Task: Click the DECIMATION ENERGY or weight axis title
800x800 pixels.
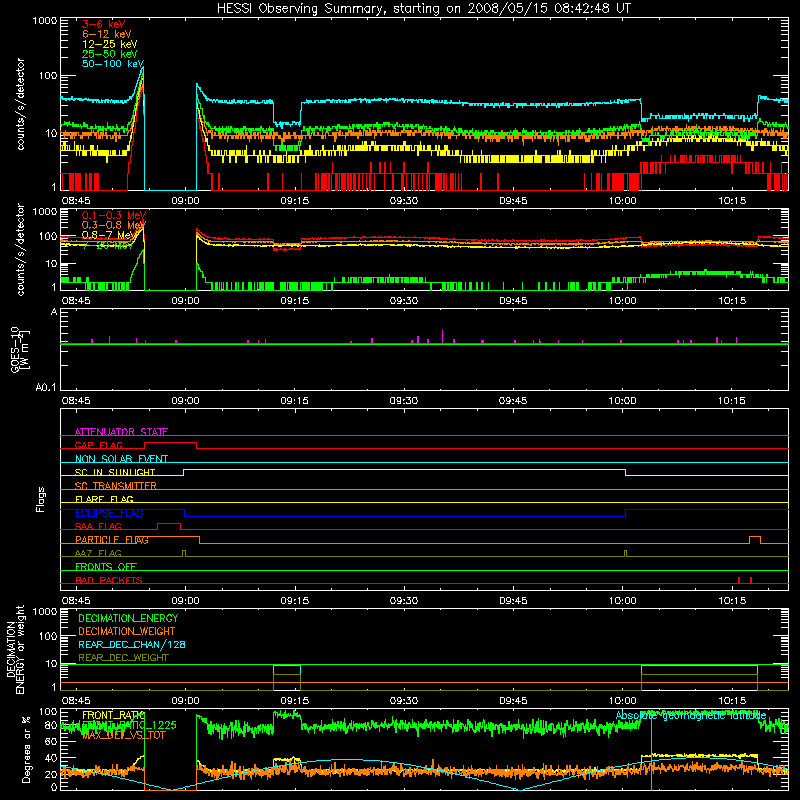Action: point(15,650)
